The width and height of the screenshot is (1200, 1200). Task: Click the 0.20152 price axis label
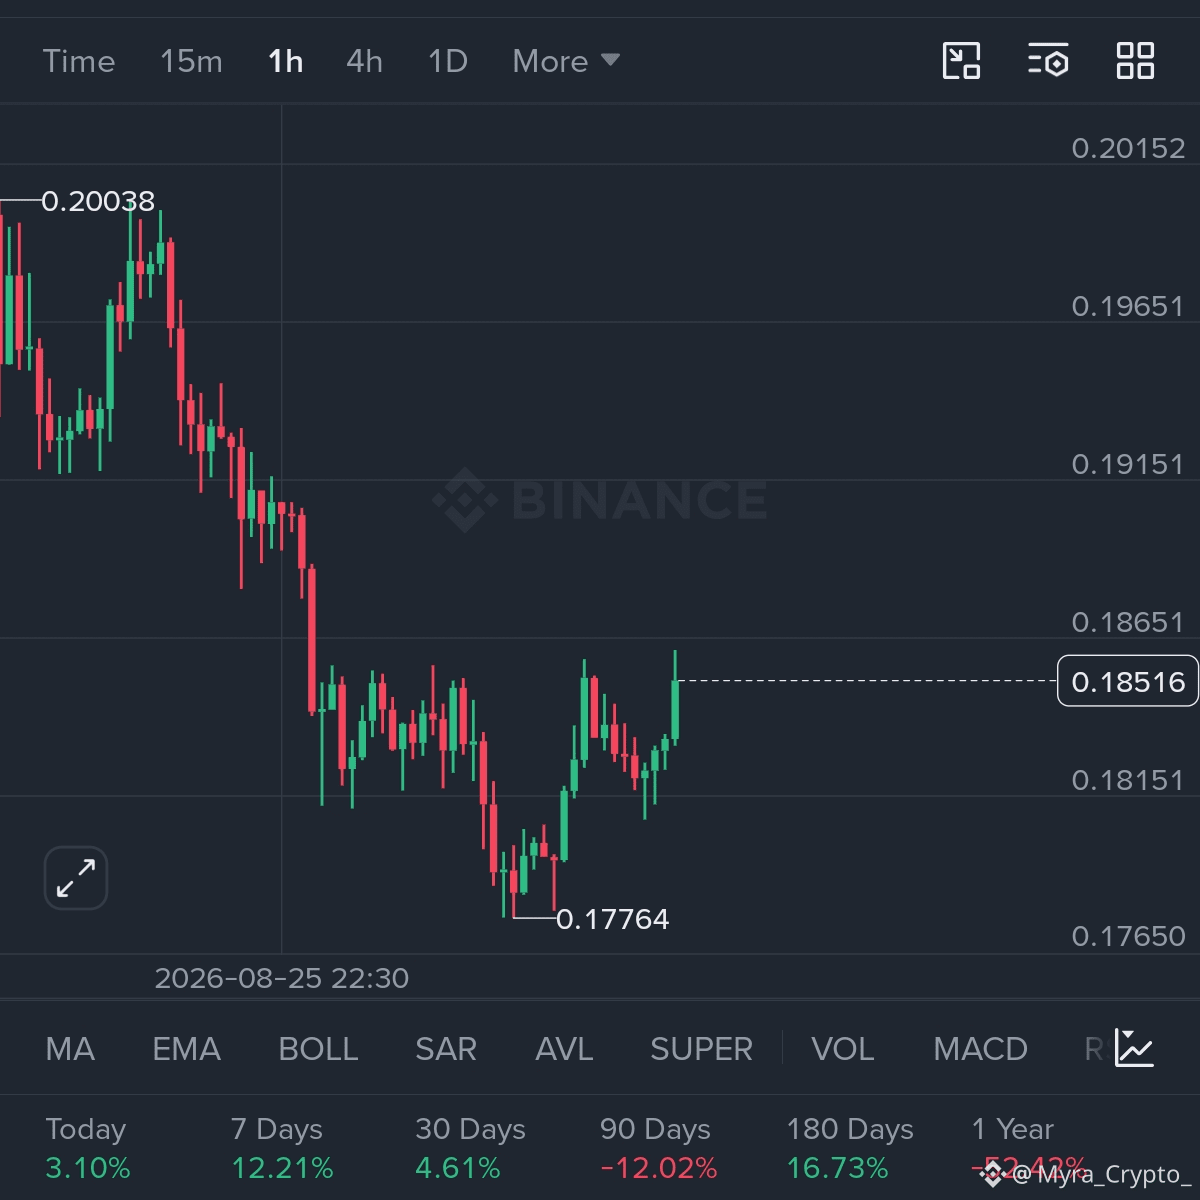tap(1128, 148)
